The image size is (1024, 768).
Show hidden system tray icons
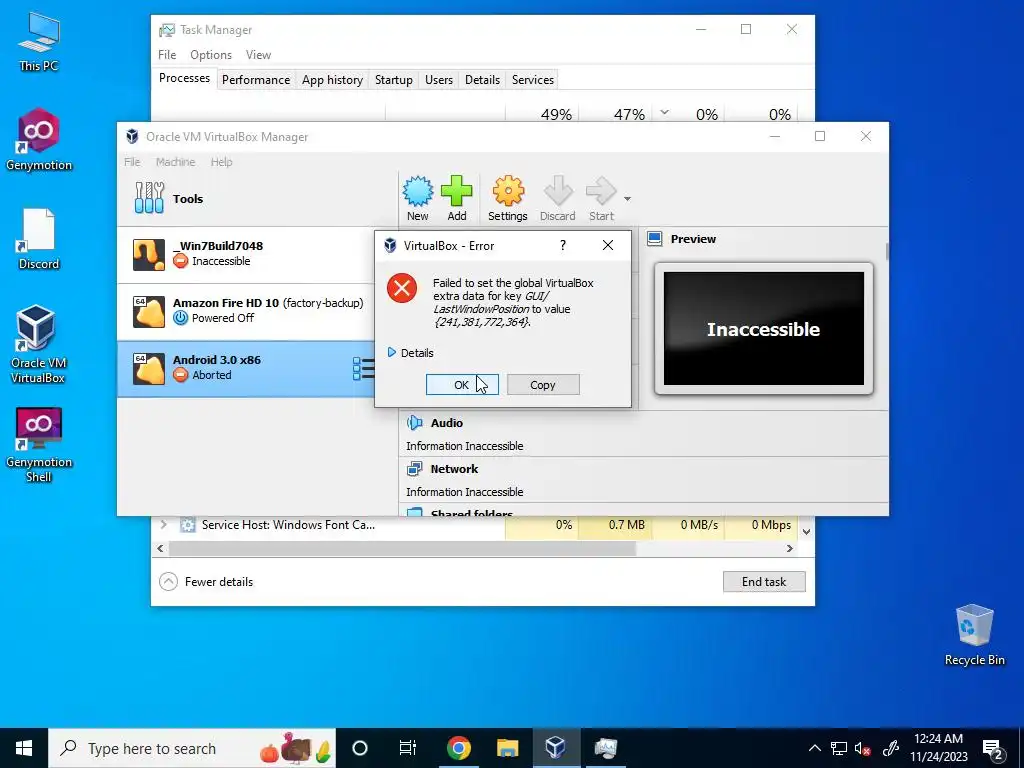click(x=814, y=748)
